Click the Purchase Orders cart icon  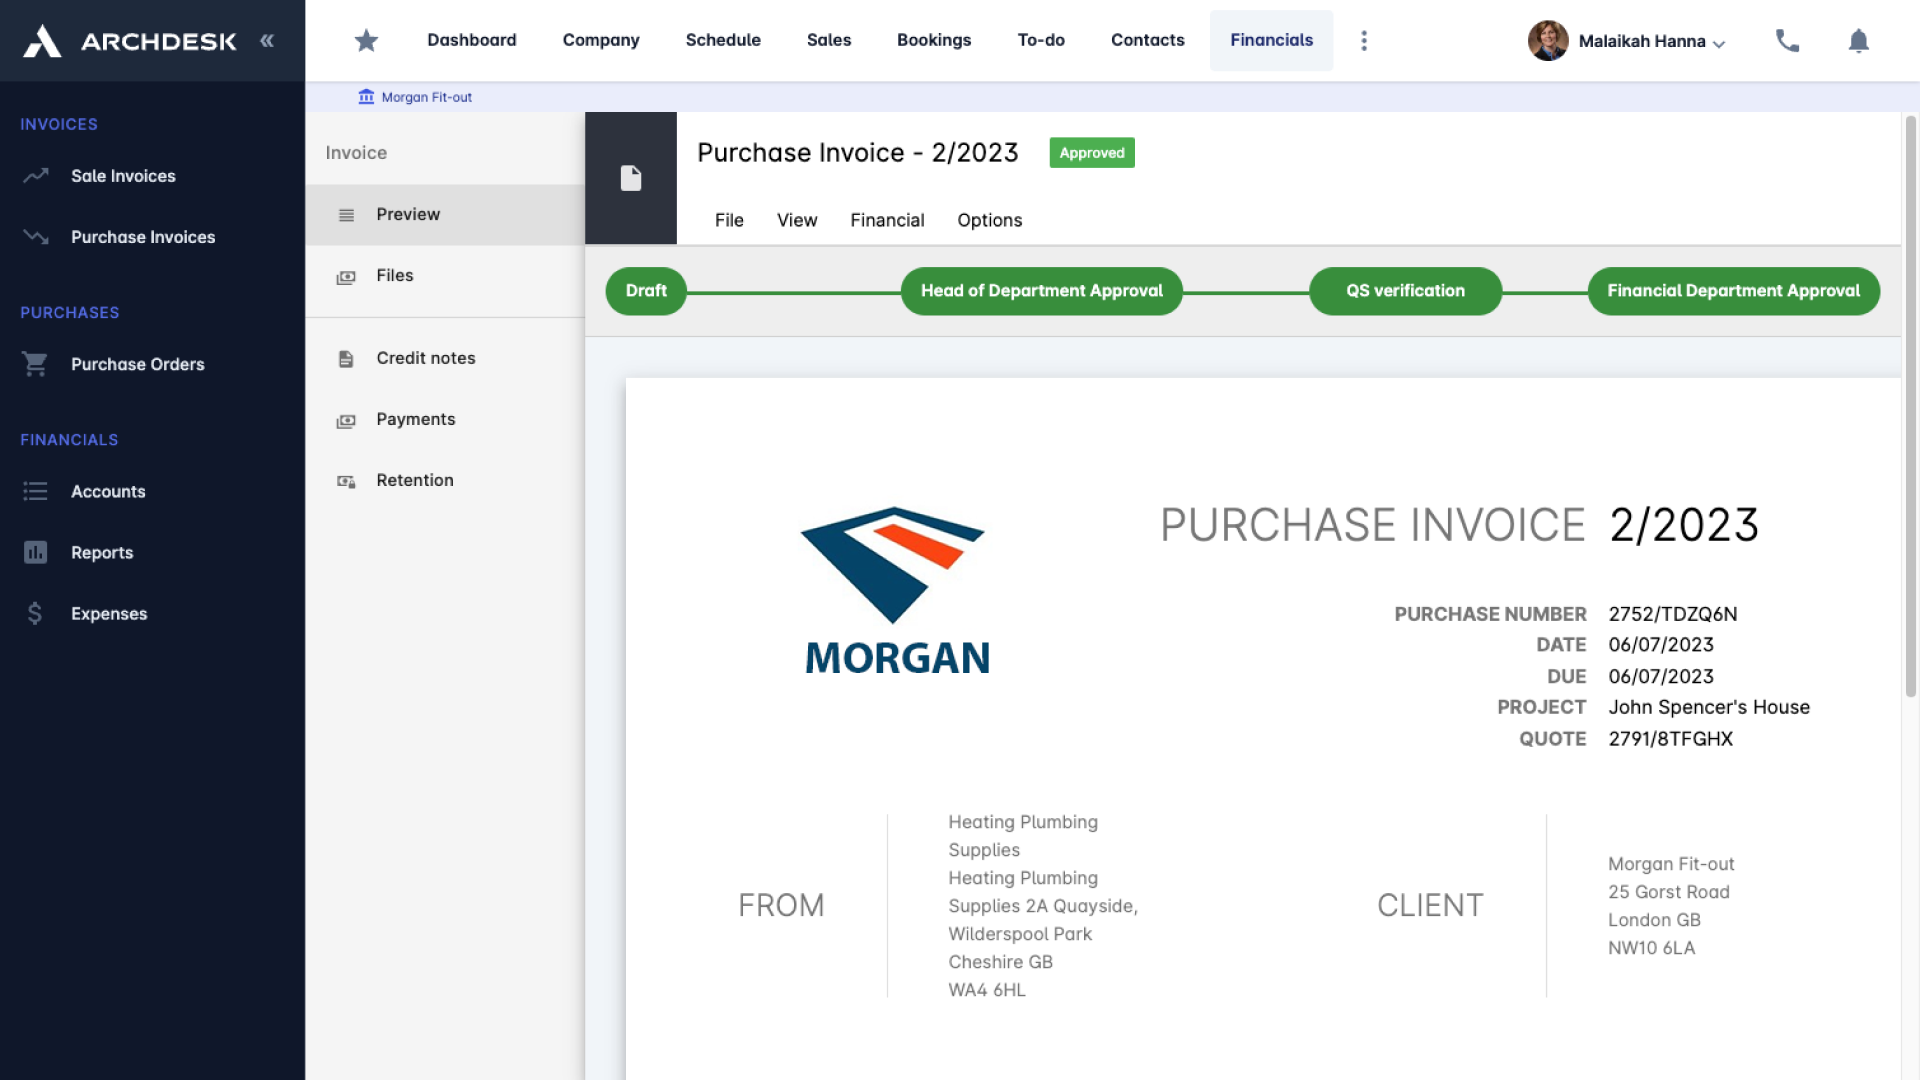pyautogui.click(x=35, y=364)
